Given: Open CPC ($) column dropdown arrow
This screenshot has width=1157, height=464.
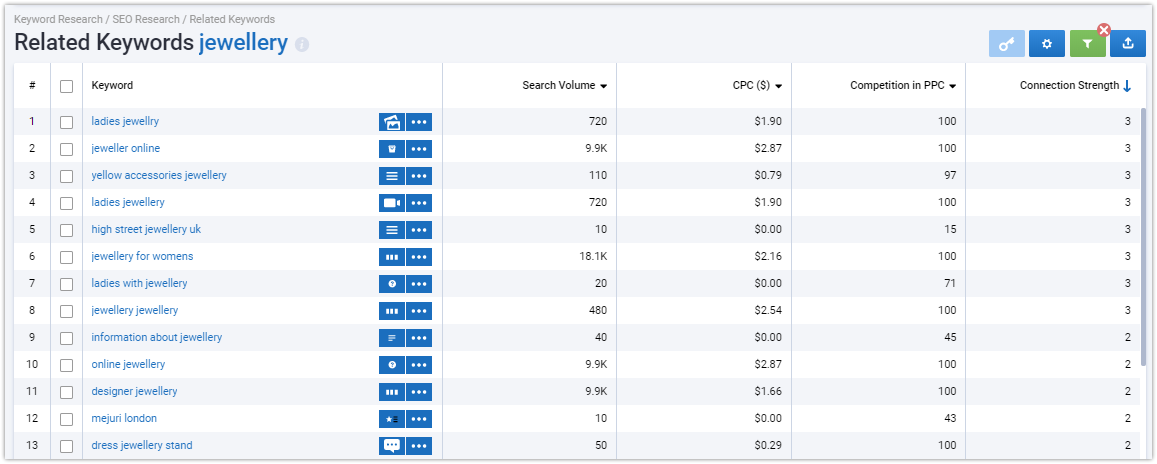Looking at the screenshot, I should 778,86.
